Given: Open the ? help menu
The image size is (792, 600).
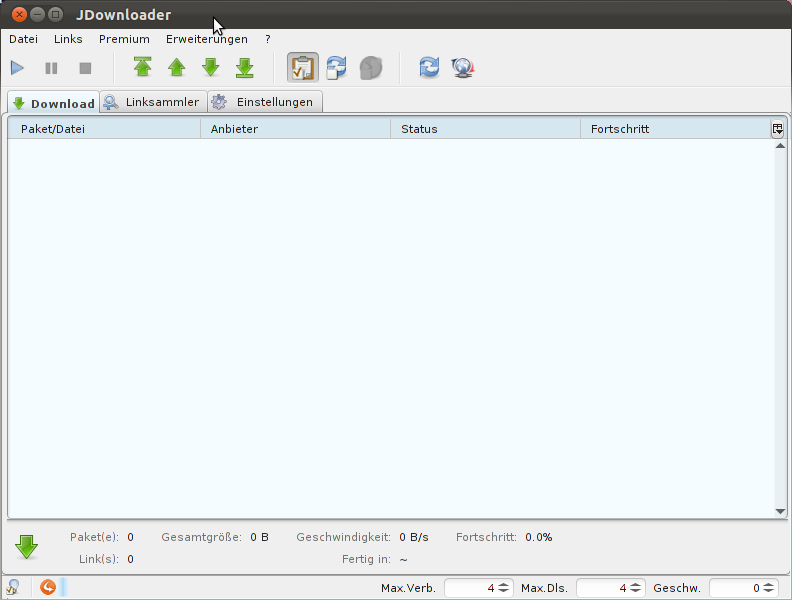Looking at the screenshot, I should click(268, 39).
